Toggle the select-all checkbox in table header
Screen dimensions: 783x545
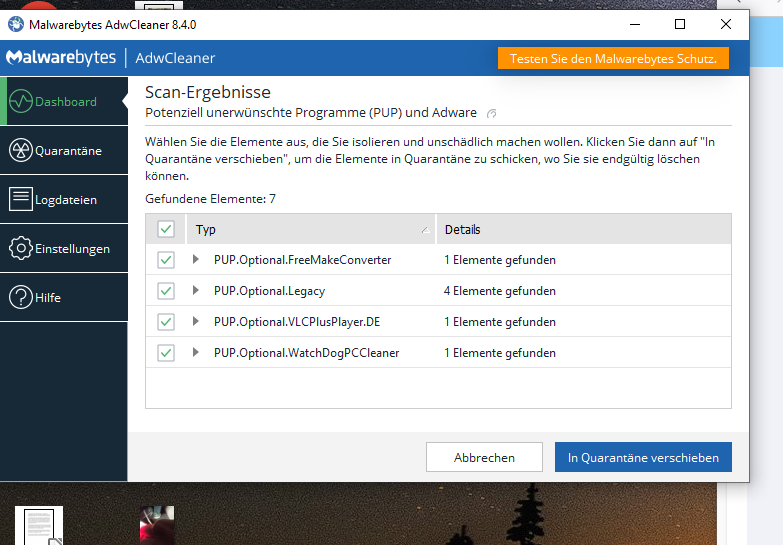[166, 229]
